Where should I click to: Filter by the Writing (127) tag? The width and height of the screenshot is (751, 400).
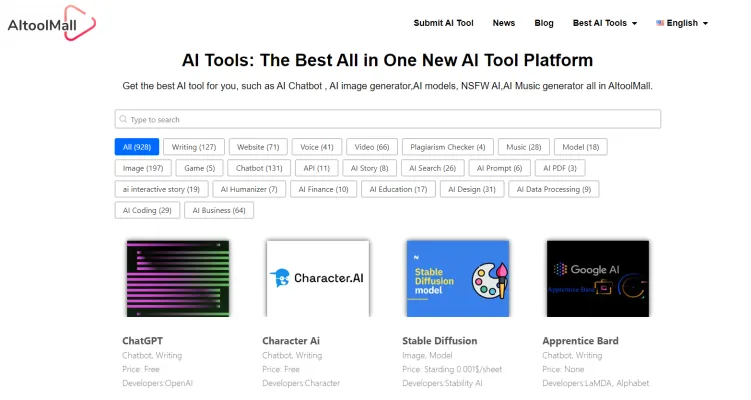coord(193,147)
